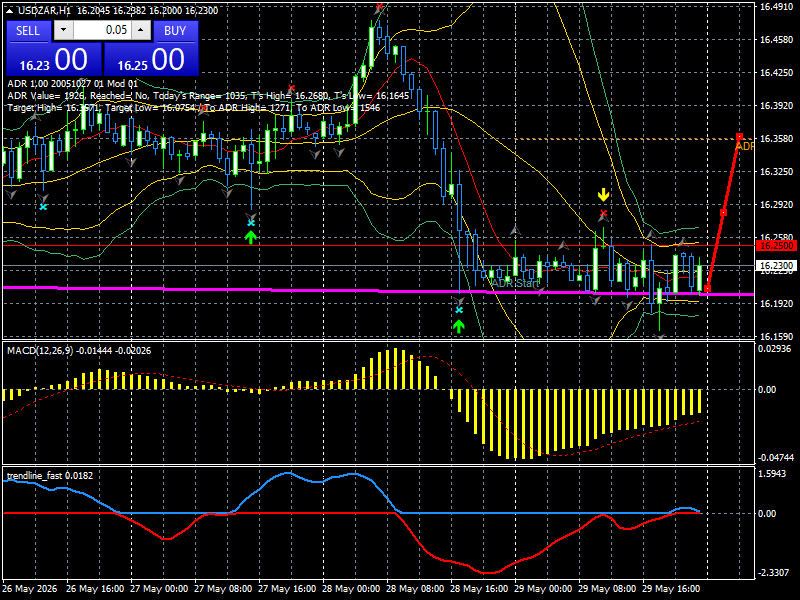Click the 16.2300 current price label
800x600 pixels.
777,266
